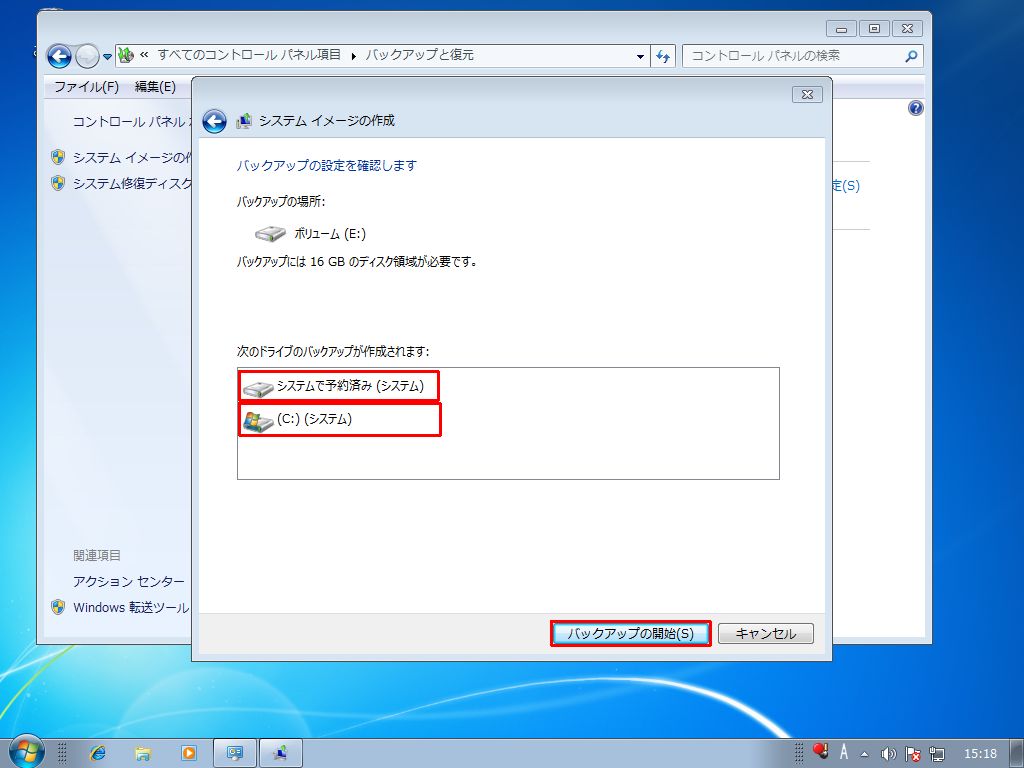The height and width of the screenshot is (768, 1024).
Task: Click the ボリューム (E:) drive icon
Action: click(x=270, y=234)
